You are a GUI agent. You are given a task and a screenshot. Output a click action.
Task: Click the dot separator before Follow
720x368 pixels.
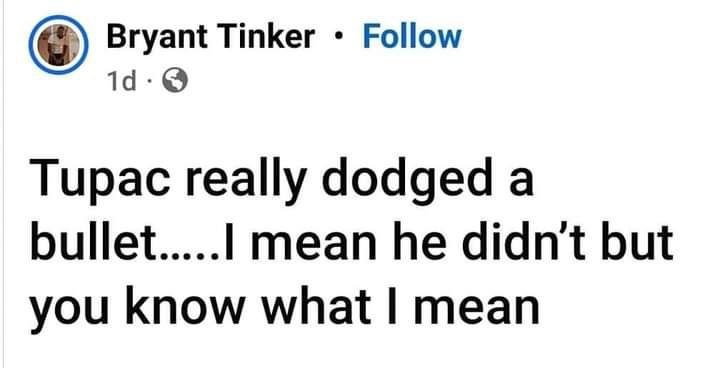[x=339, y=37]
